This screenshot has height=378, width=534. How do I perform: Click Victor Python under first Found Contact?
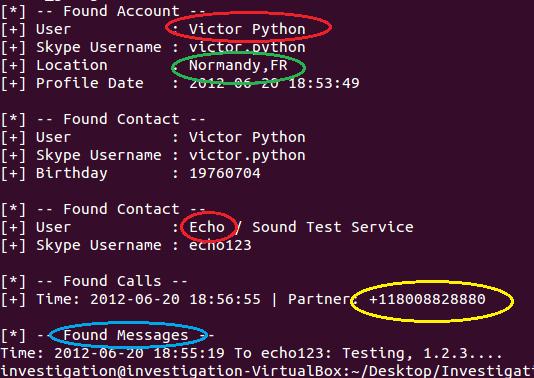247,137
